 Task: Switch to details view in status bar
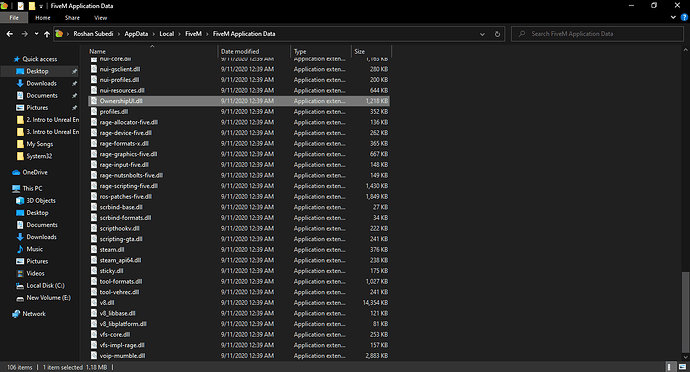point(670,367)
